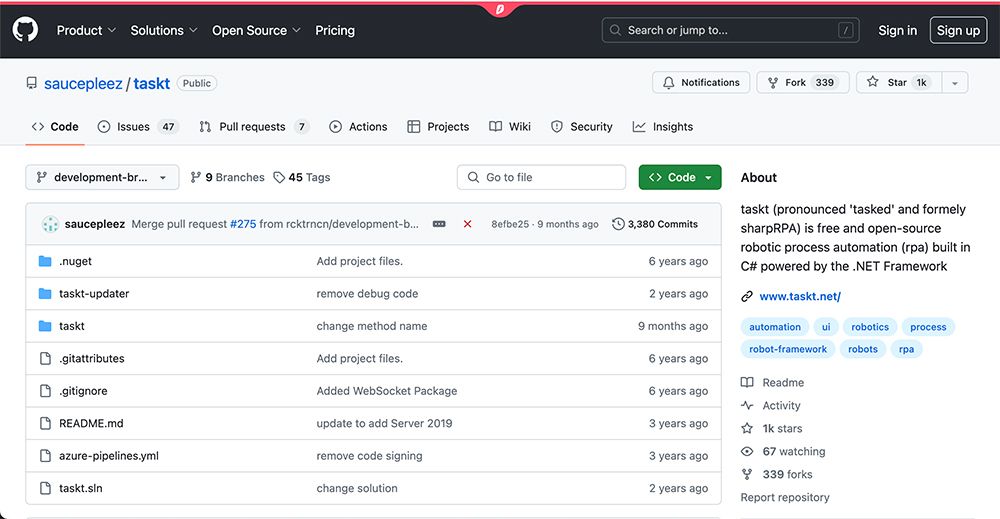Open pull request #275 link
The width and height of the screenshot is (1000, 519).
click(243, 224)
